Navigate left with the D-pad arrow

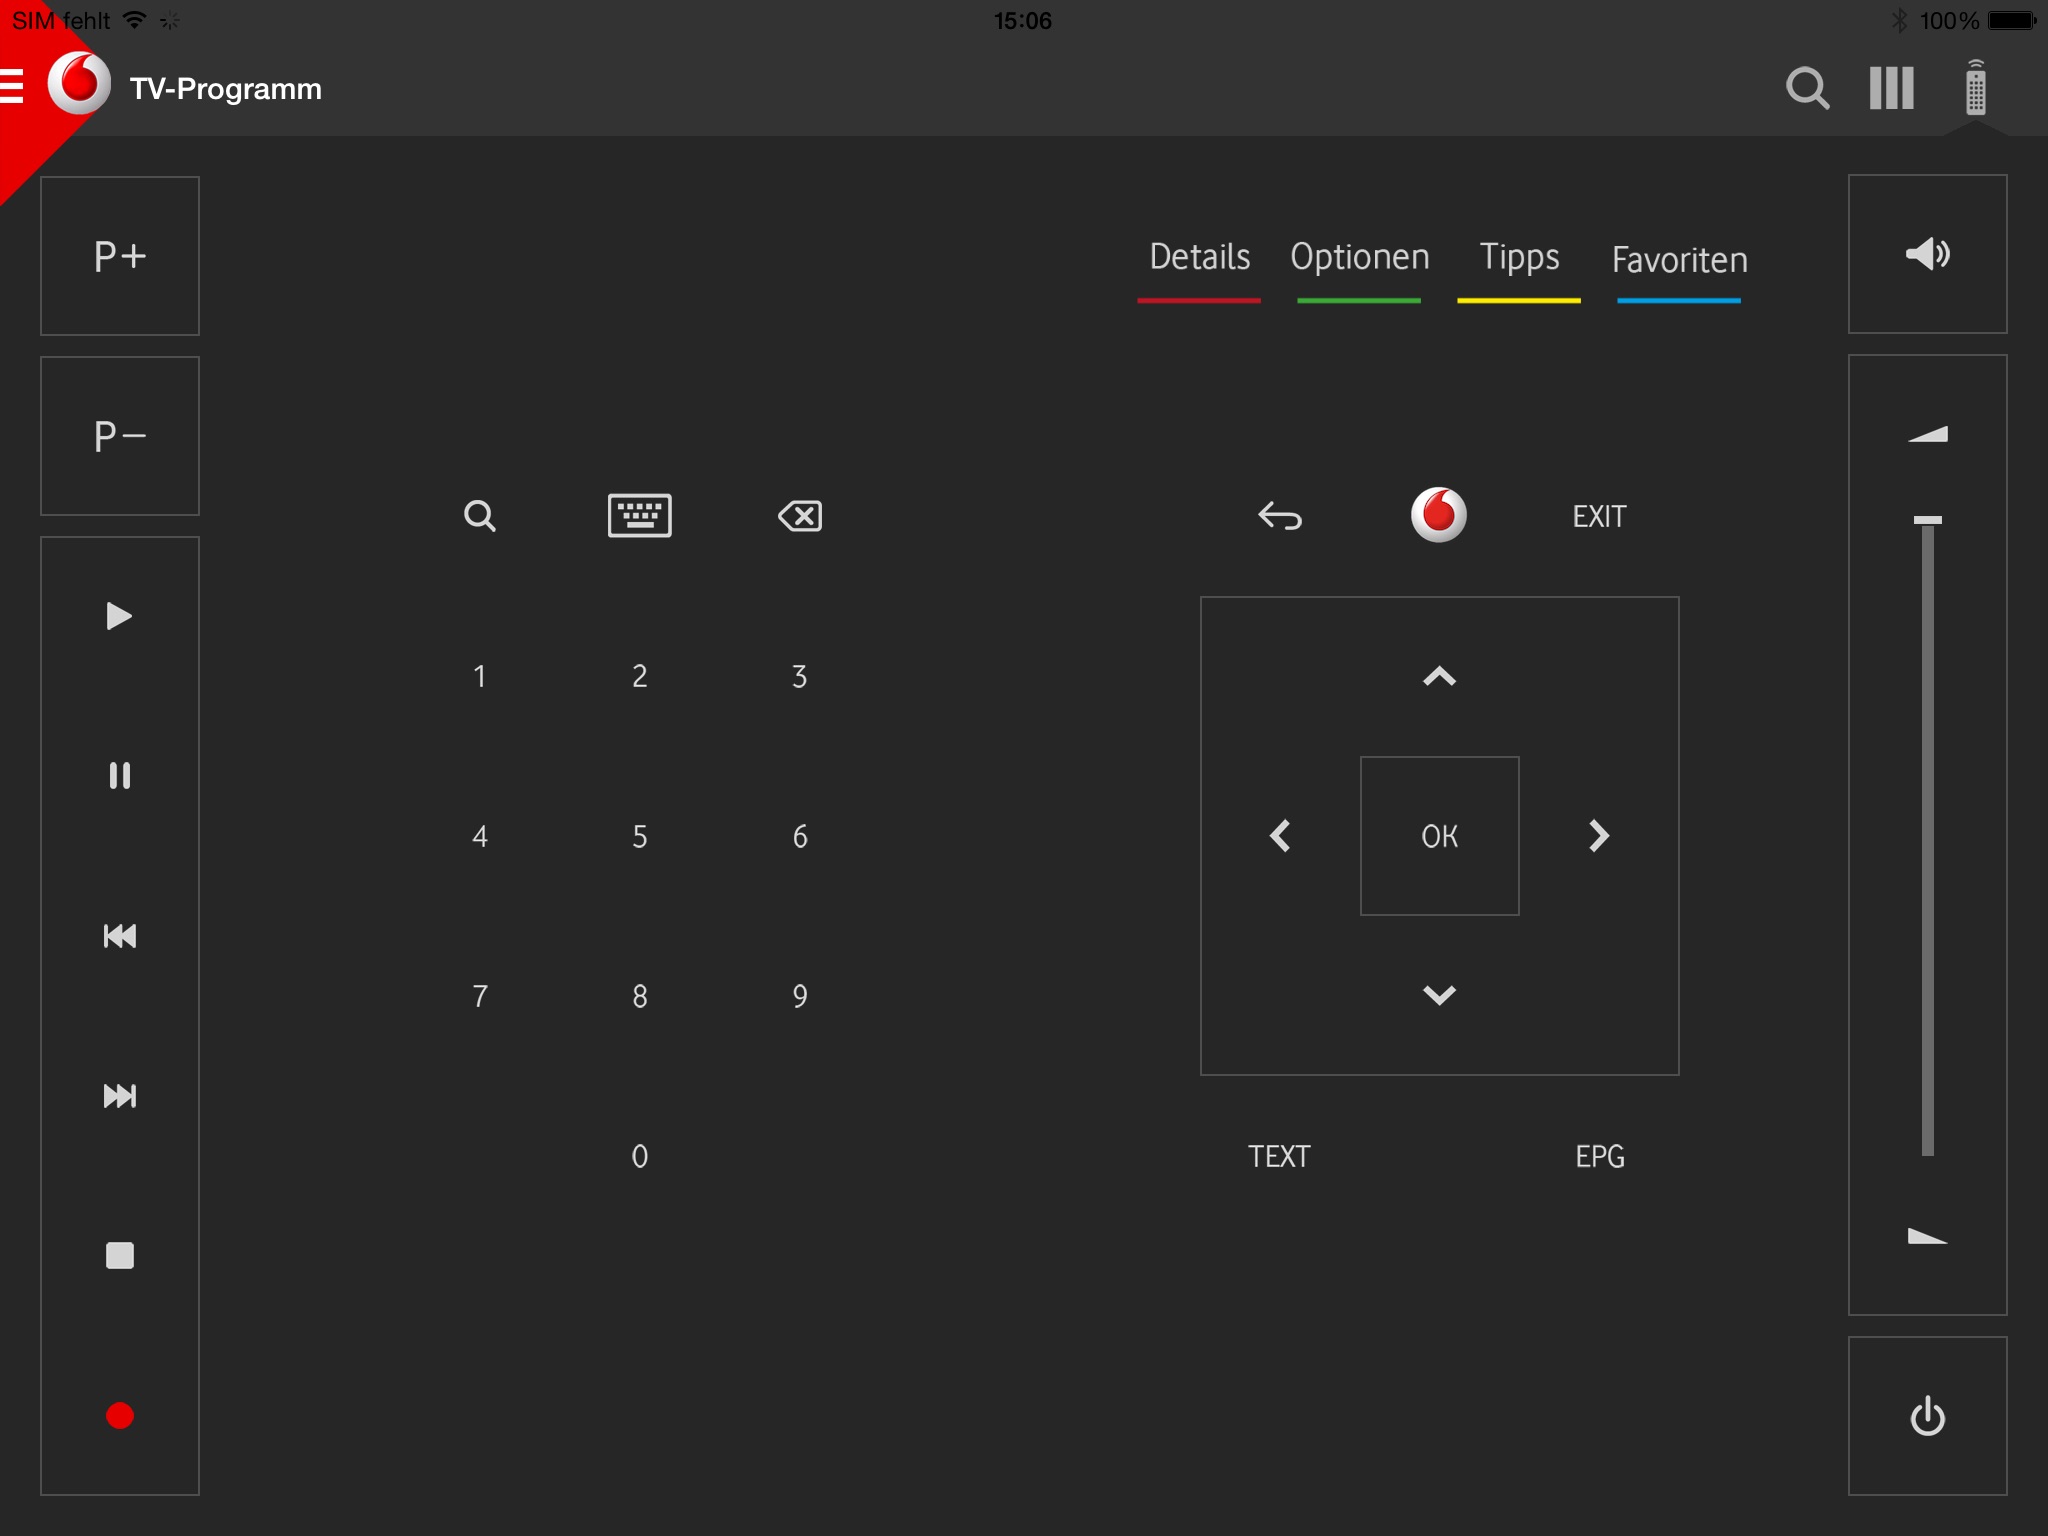pyautogui.click(x=1280, y=836)
